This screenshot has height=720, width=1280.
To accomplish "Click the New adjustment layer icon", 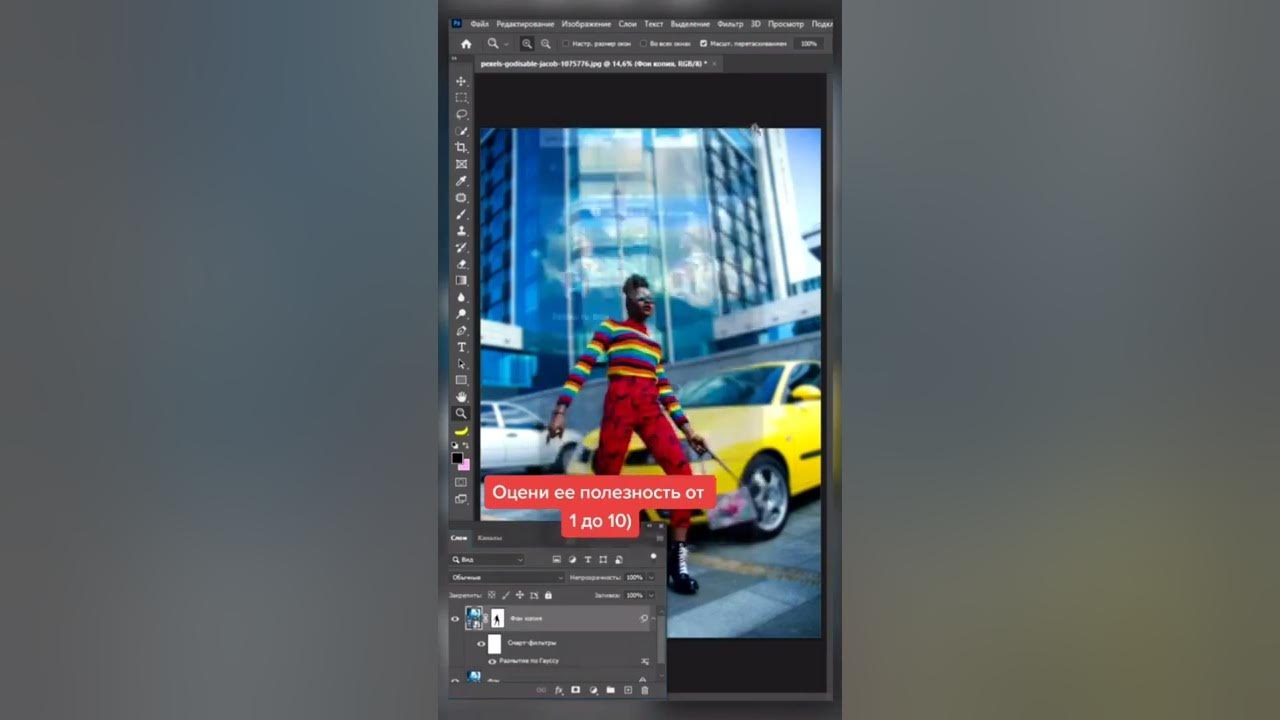I will [x=594, y=690].
